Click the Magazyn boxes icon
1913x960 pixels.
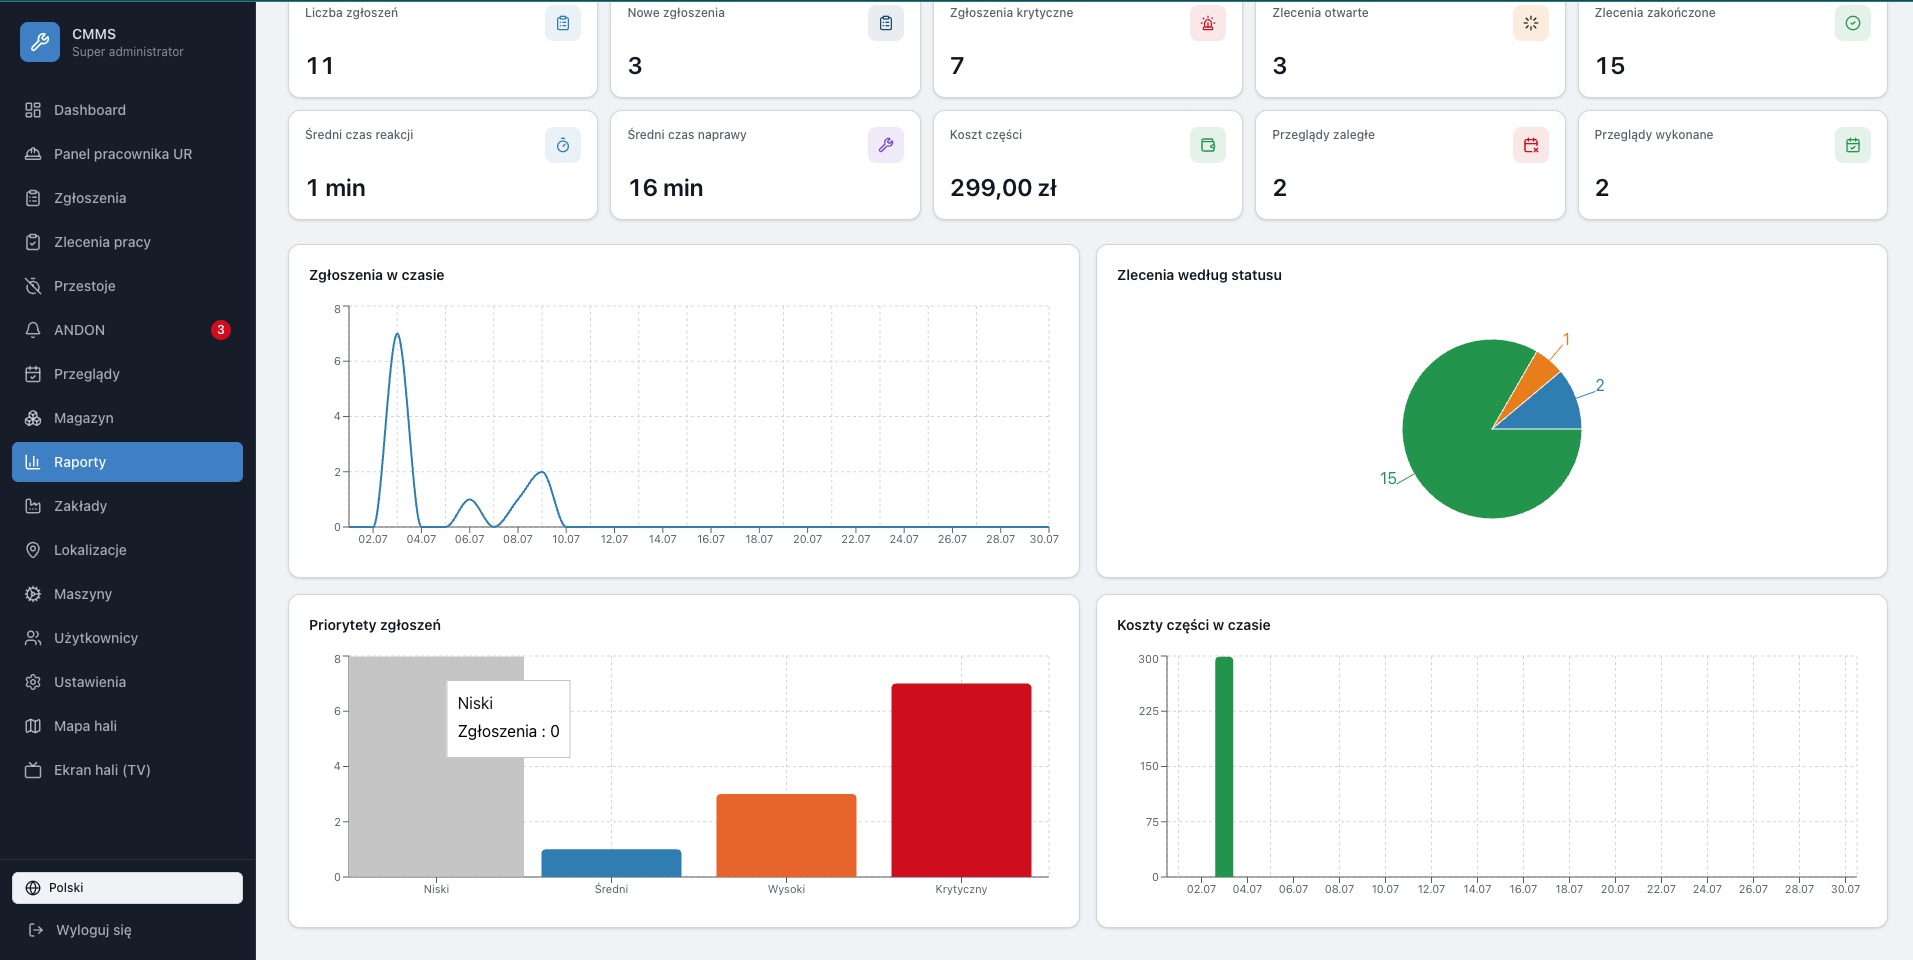coord(33,418)
